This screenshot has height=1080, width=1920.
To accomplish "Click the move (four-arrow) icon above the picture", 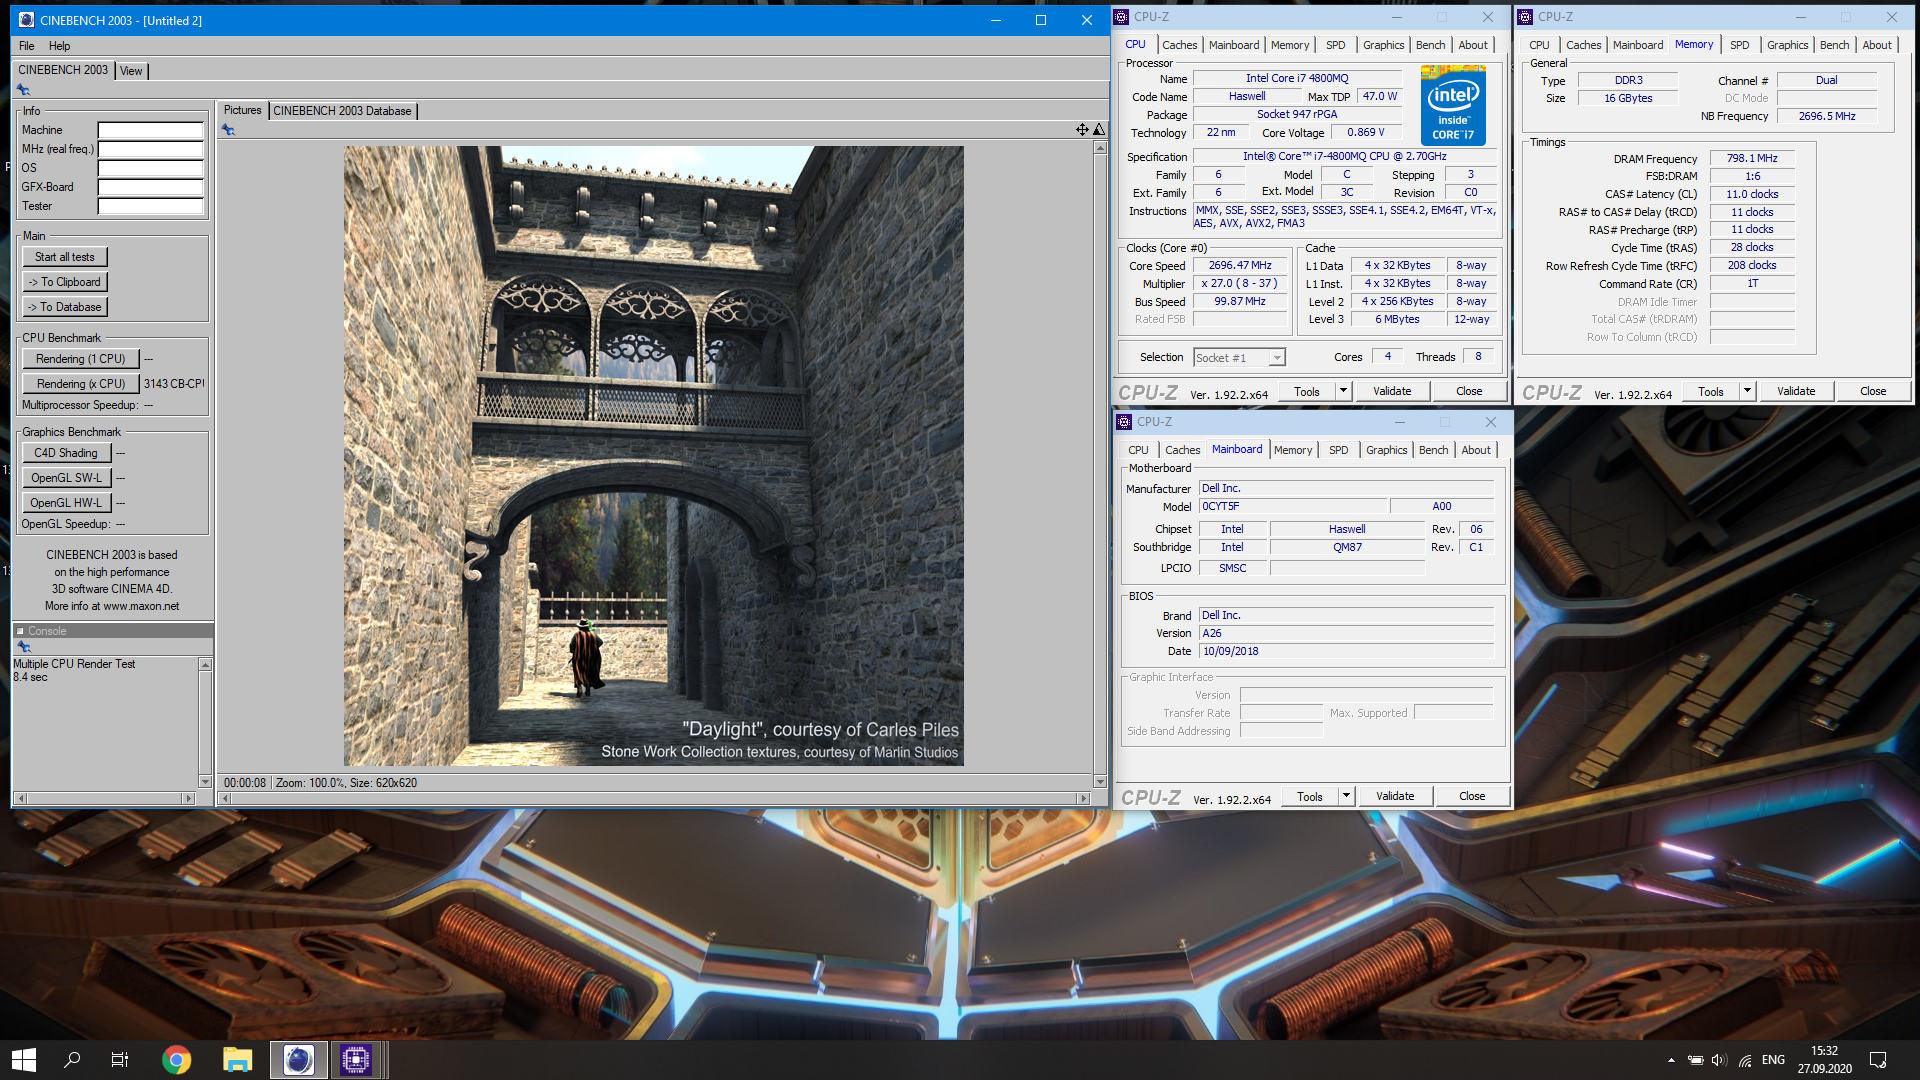I will point(1082,129).
